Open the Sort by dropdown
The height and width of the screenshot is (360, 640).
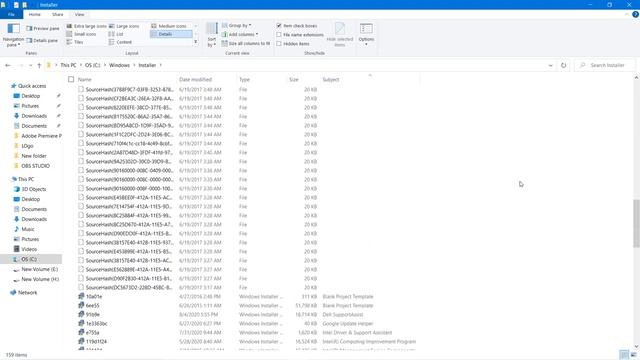pyautogui.click(x=211, y=35)
